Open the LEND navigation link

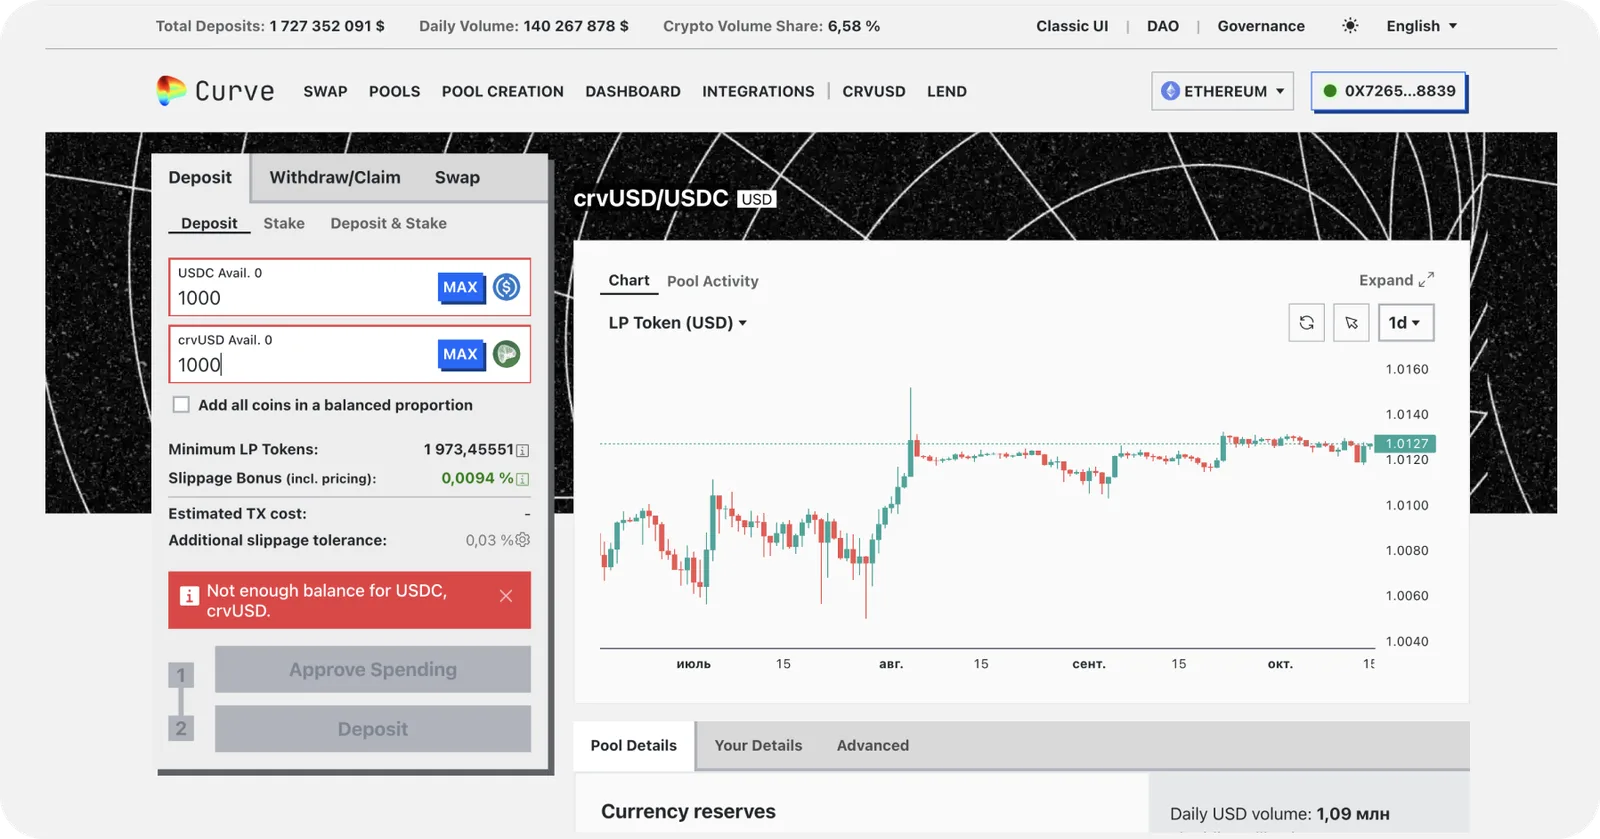click(947, 91)
